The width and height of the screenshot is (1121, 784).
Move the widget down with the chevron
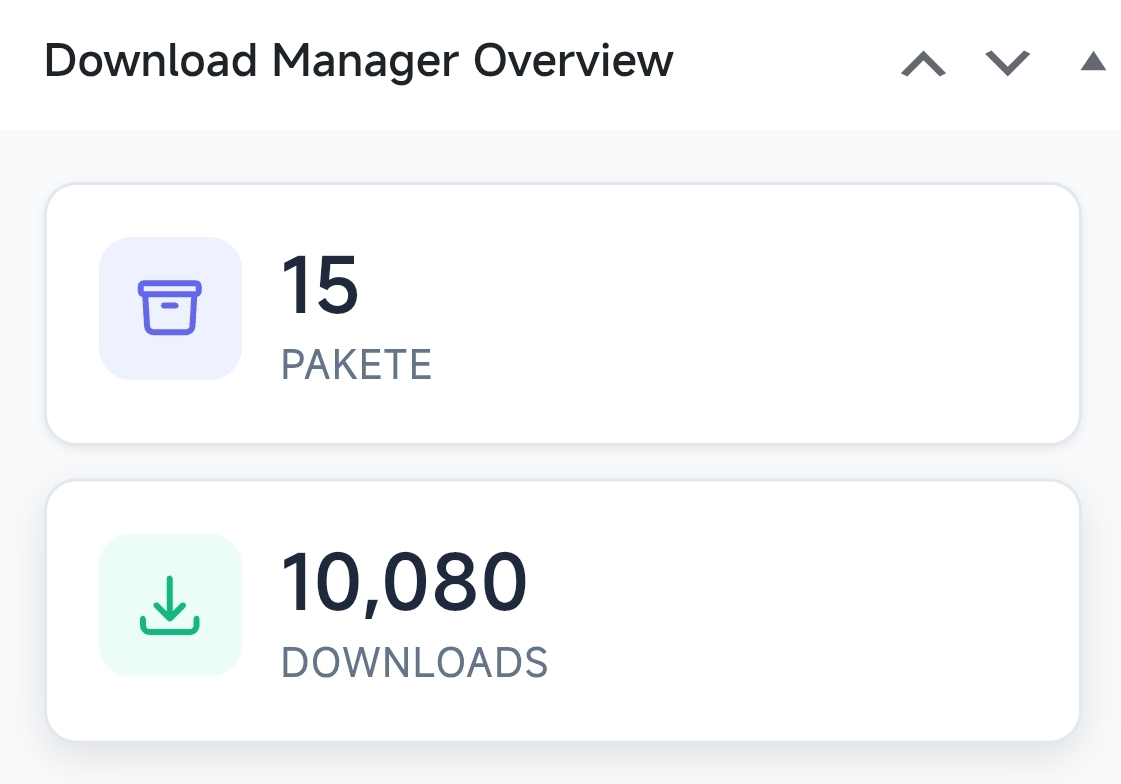click(x=1007, y=63)
